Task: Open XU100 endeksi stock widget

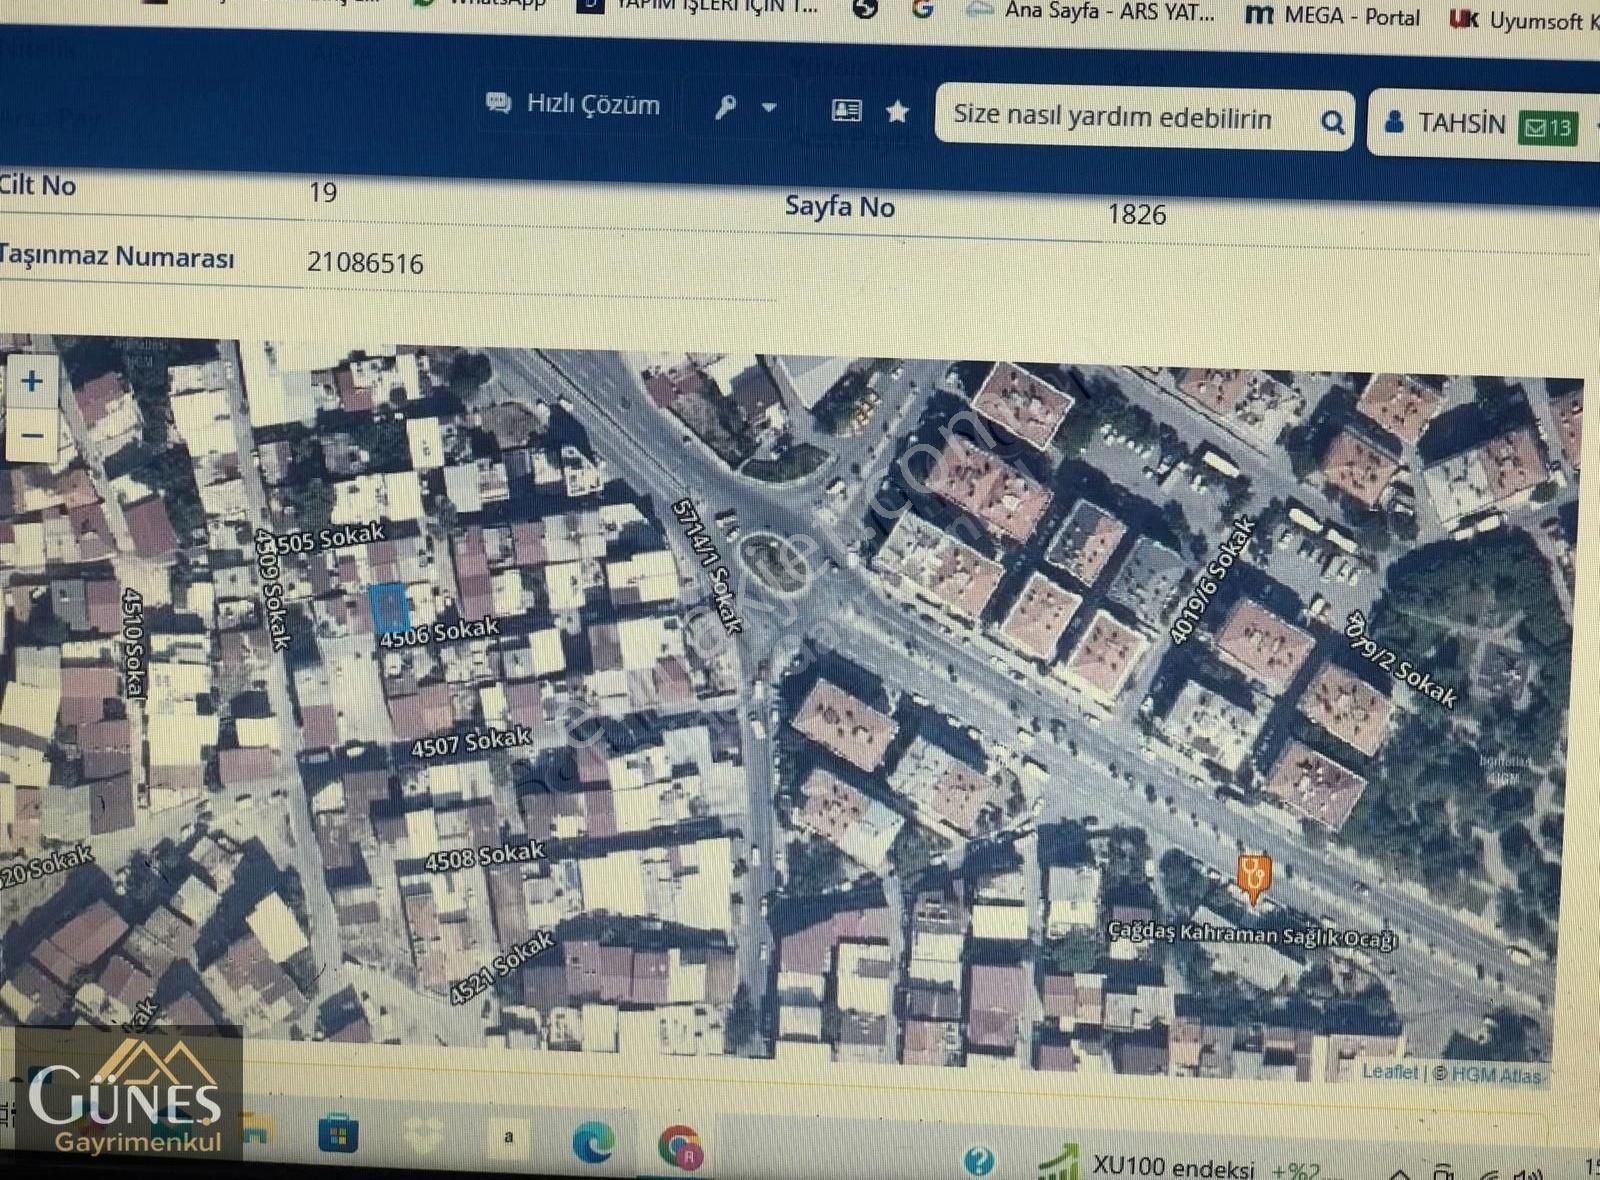Action: pyautogui.click(x=1180, y=1165)
